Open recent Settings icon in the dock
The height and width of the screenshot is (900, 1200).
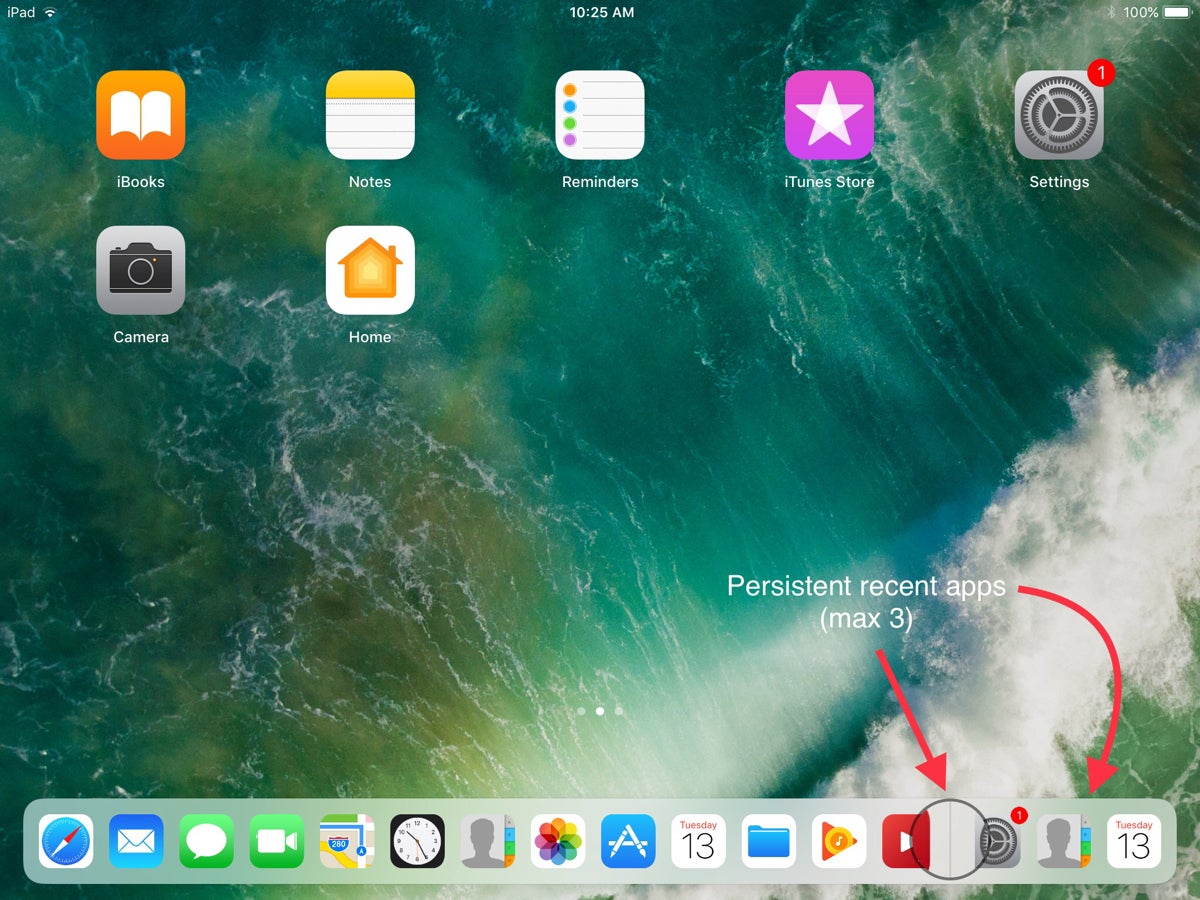pos(999,841)
